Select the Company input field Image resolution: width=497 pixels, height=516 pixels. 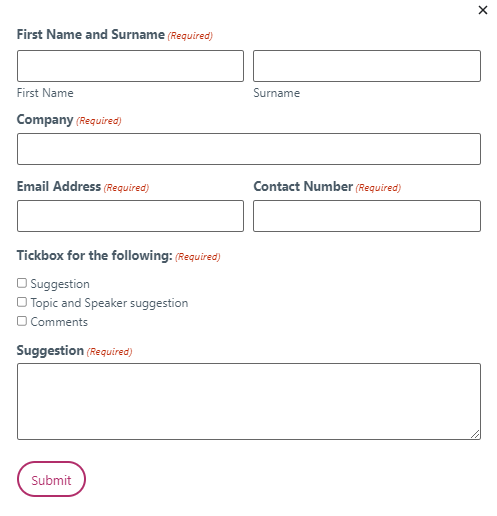coord(249,149)
